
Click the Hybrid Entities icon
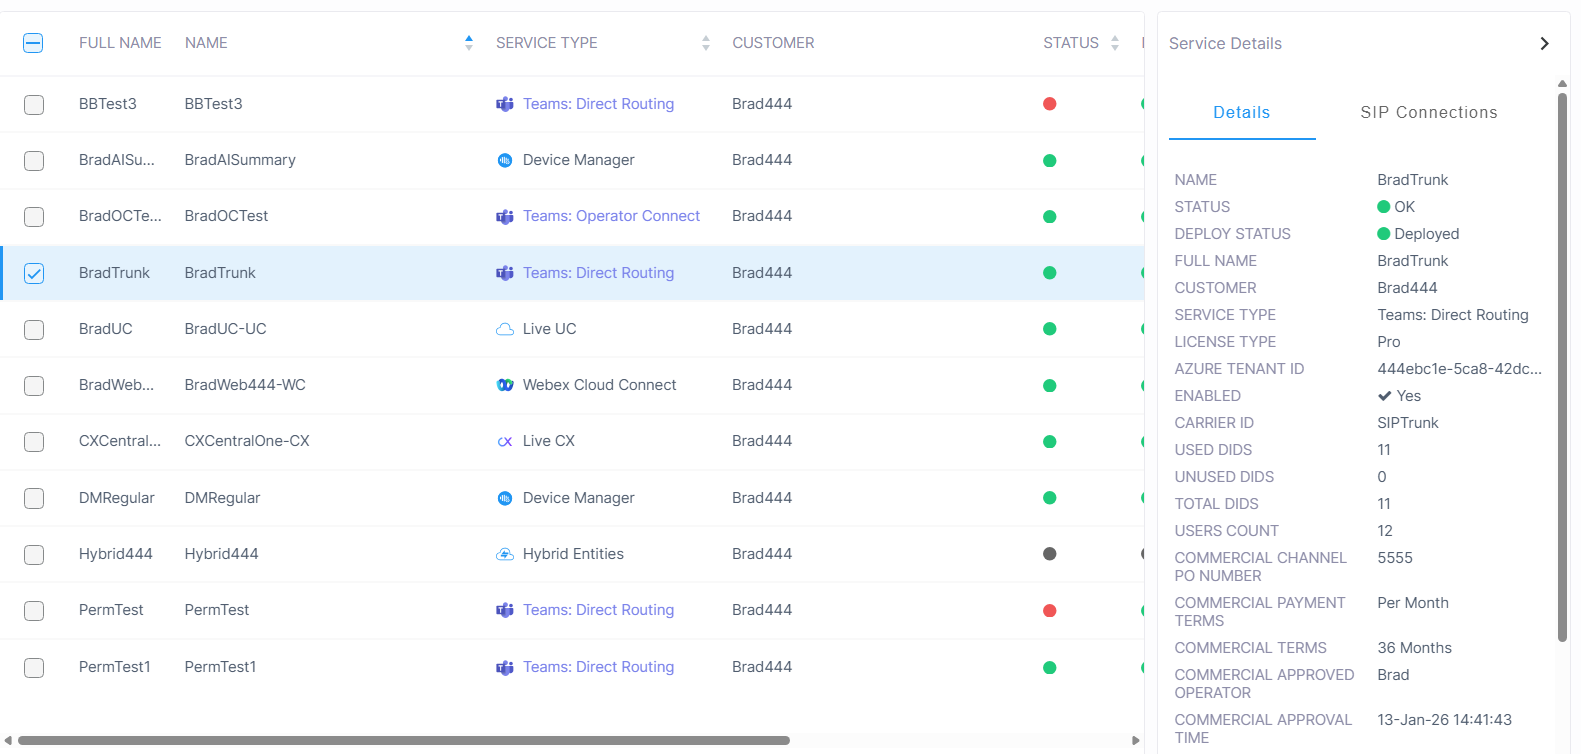(505, 554)
